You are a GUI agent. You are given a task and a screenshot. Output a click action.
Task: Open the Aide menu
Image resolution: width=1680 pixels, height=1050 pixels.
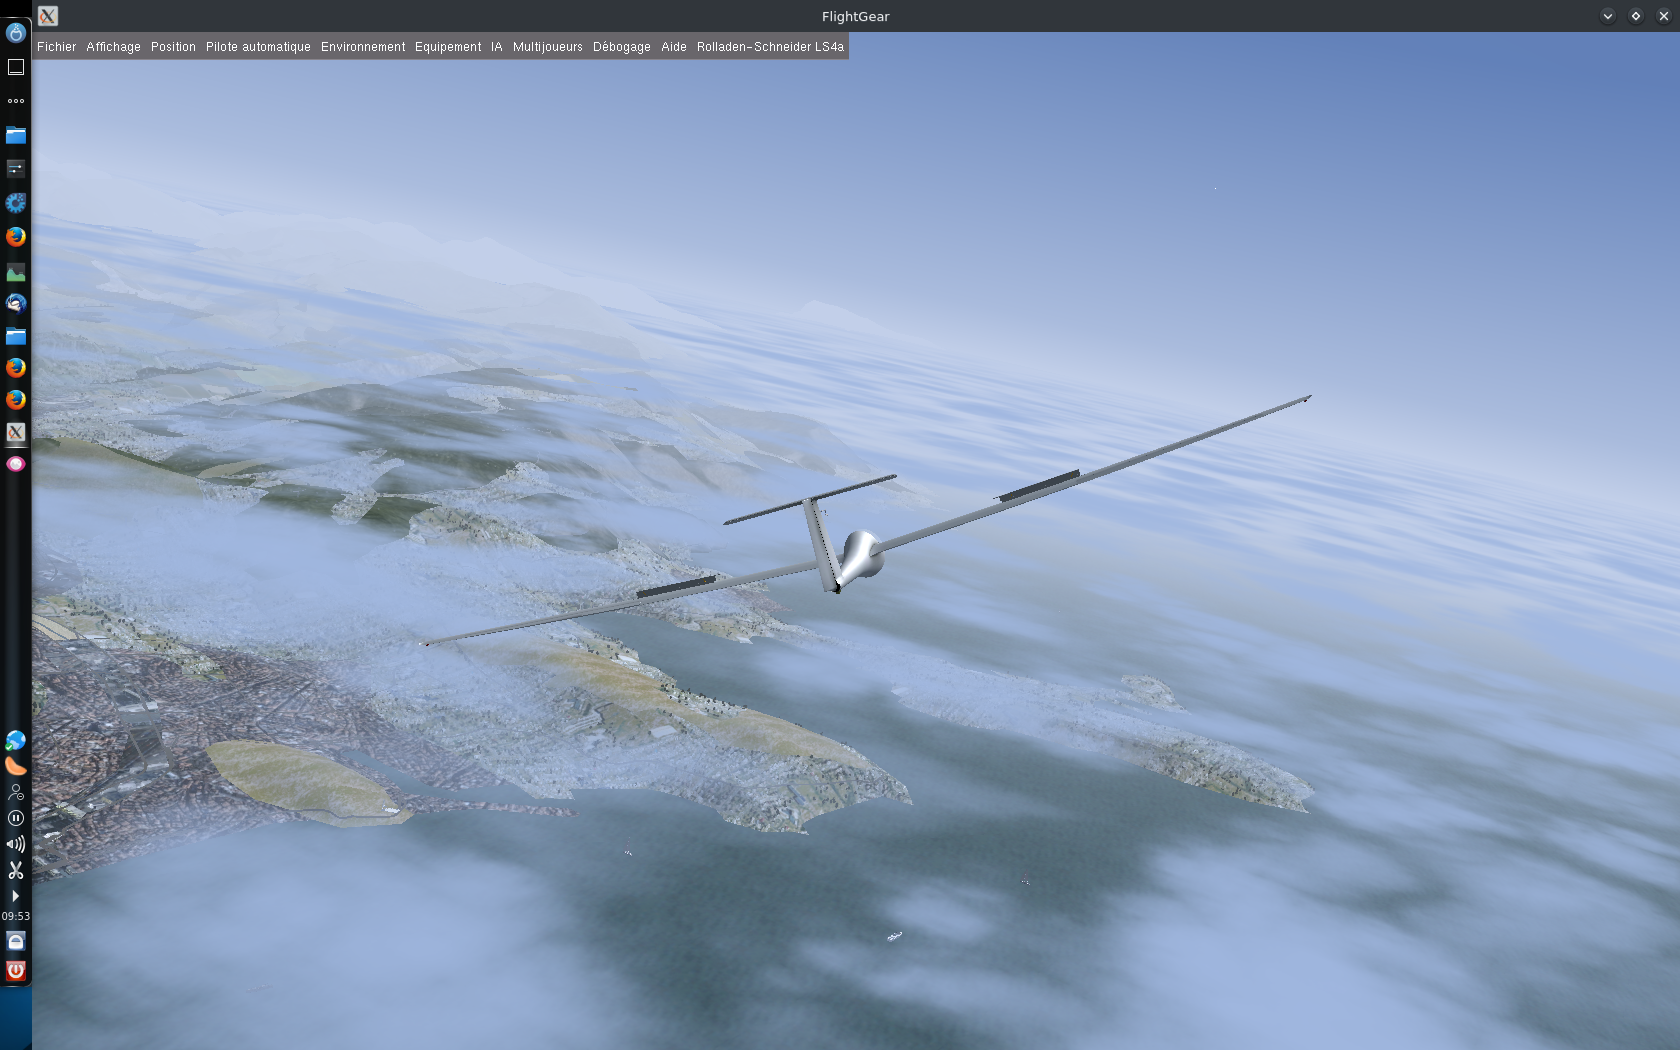click(x=674, y=47)
